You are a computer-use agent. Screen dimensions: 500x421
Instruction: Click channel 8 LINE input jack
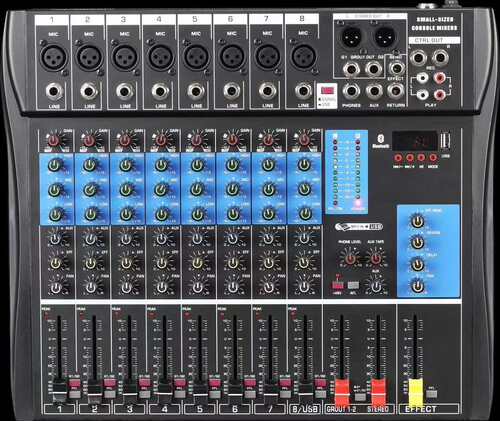click(x=303, y=90)
